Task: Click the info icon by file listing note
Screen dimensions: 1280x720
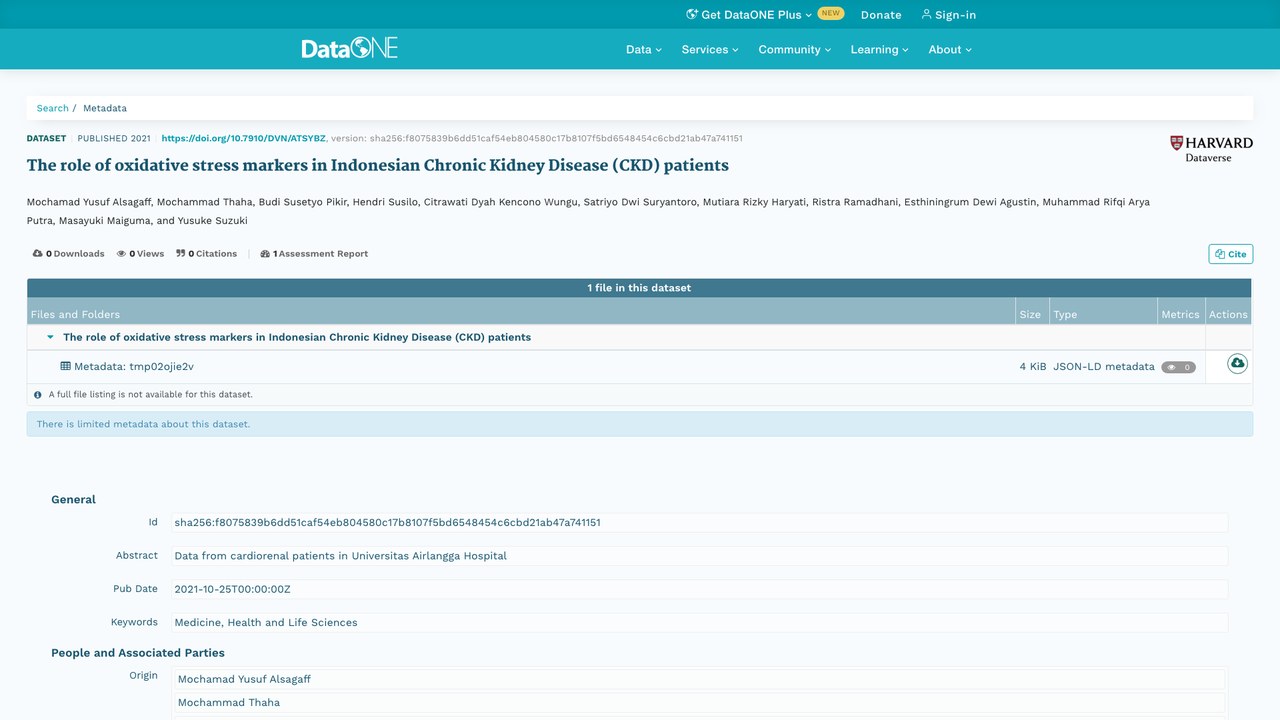Action: (38, 395)
